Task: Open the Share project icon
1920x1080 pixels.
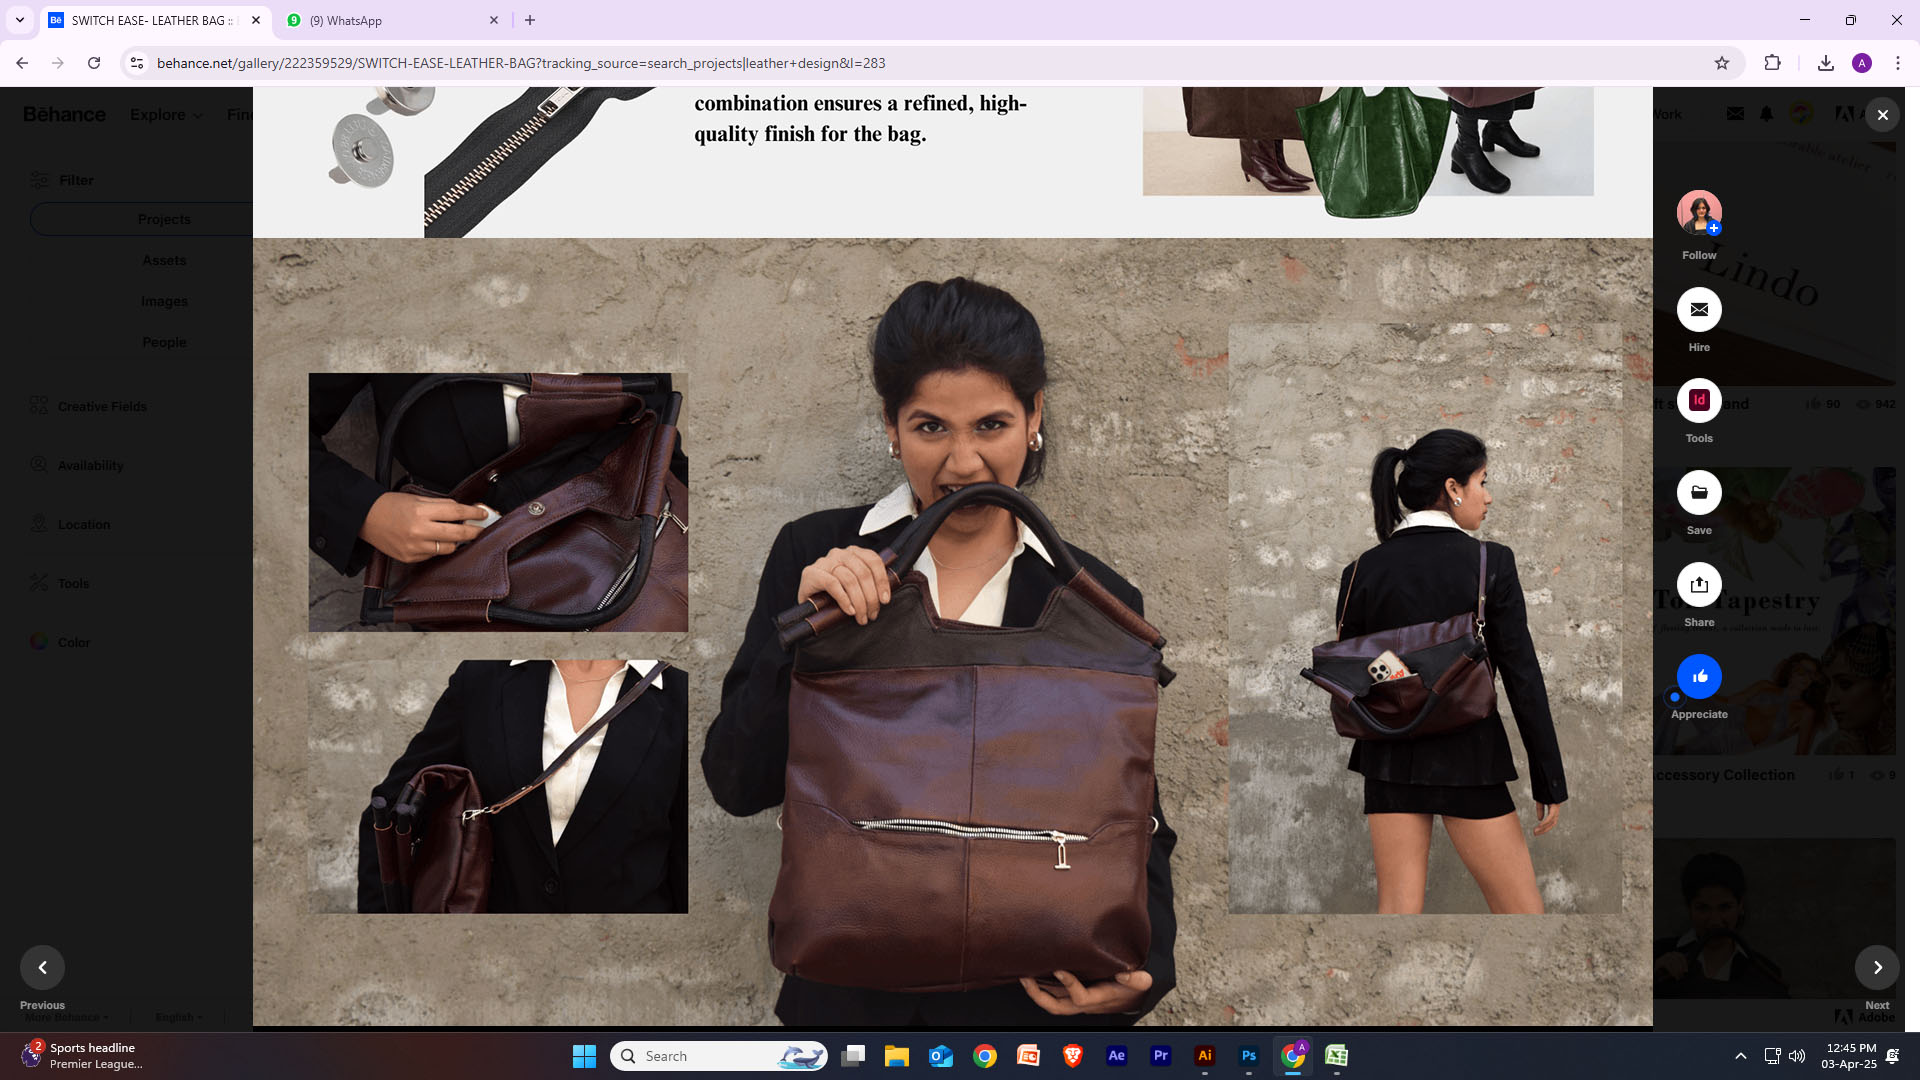Action: tap(1699, 585)
